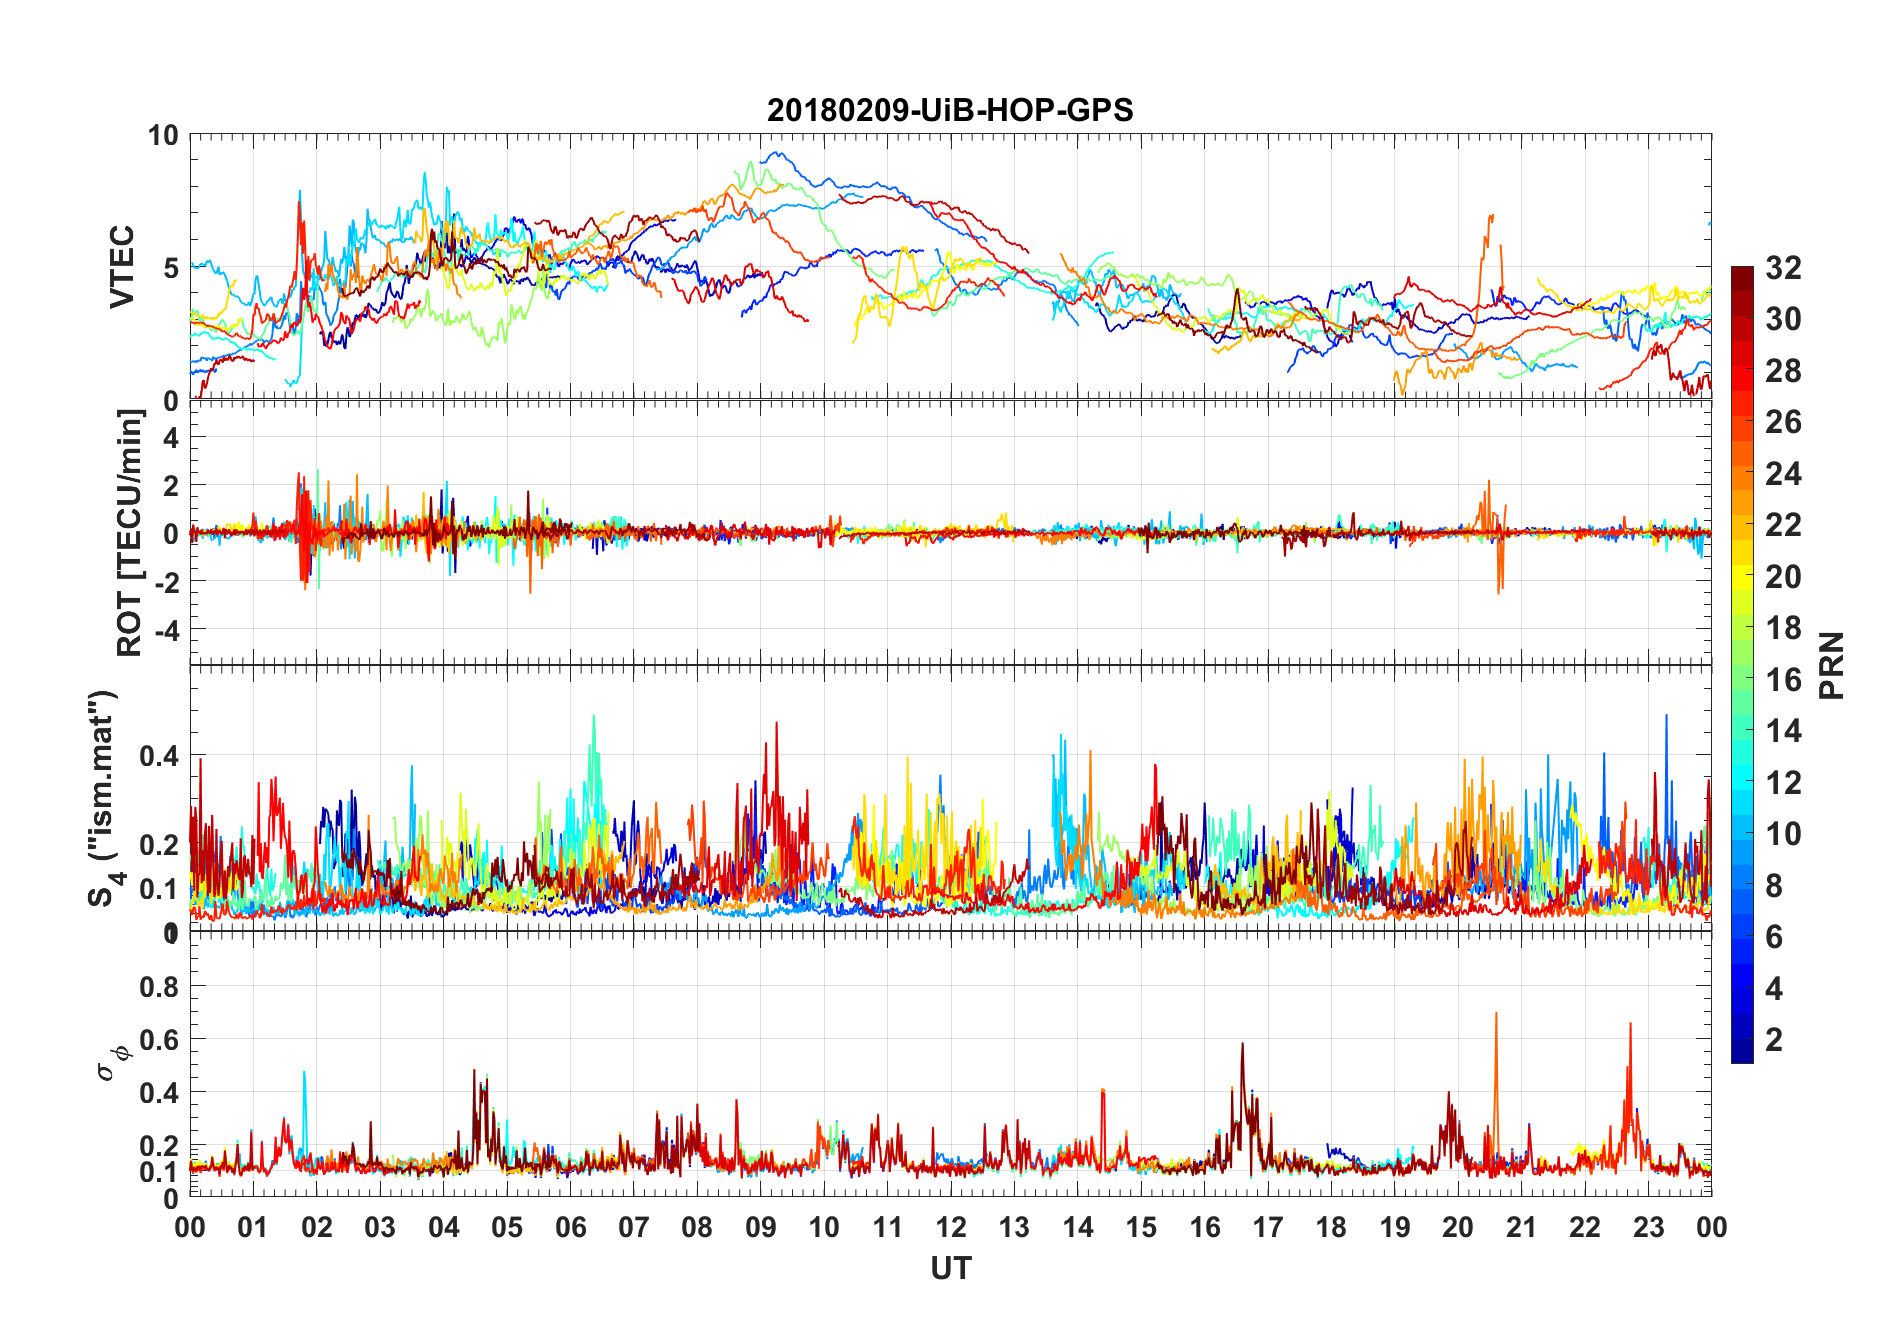Click the S4 ("ism.mat") axis label

pyautogui.click(x=105, y=798)
